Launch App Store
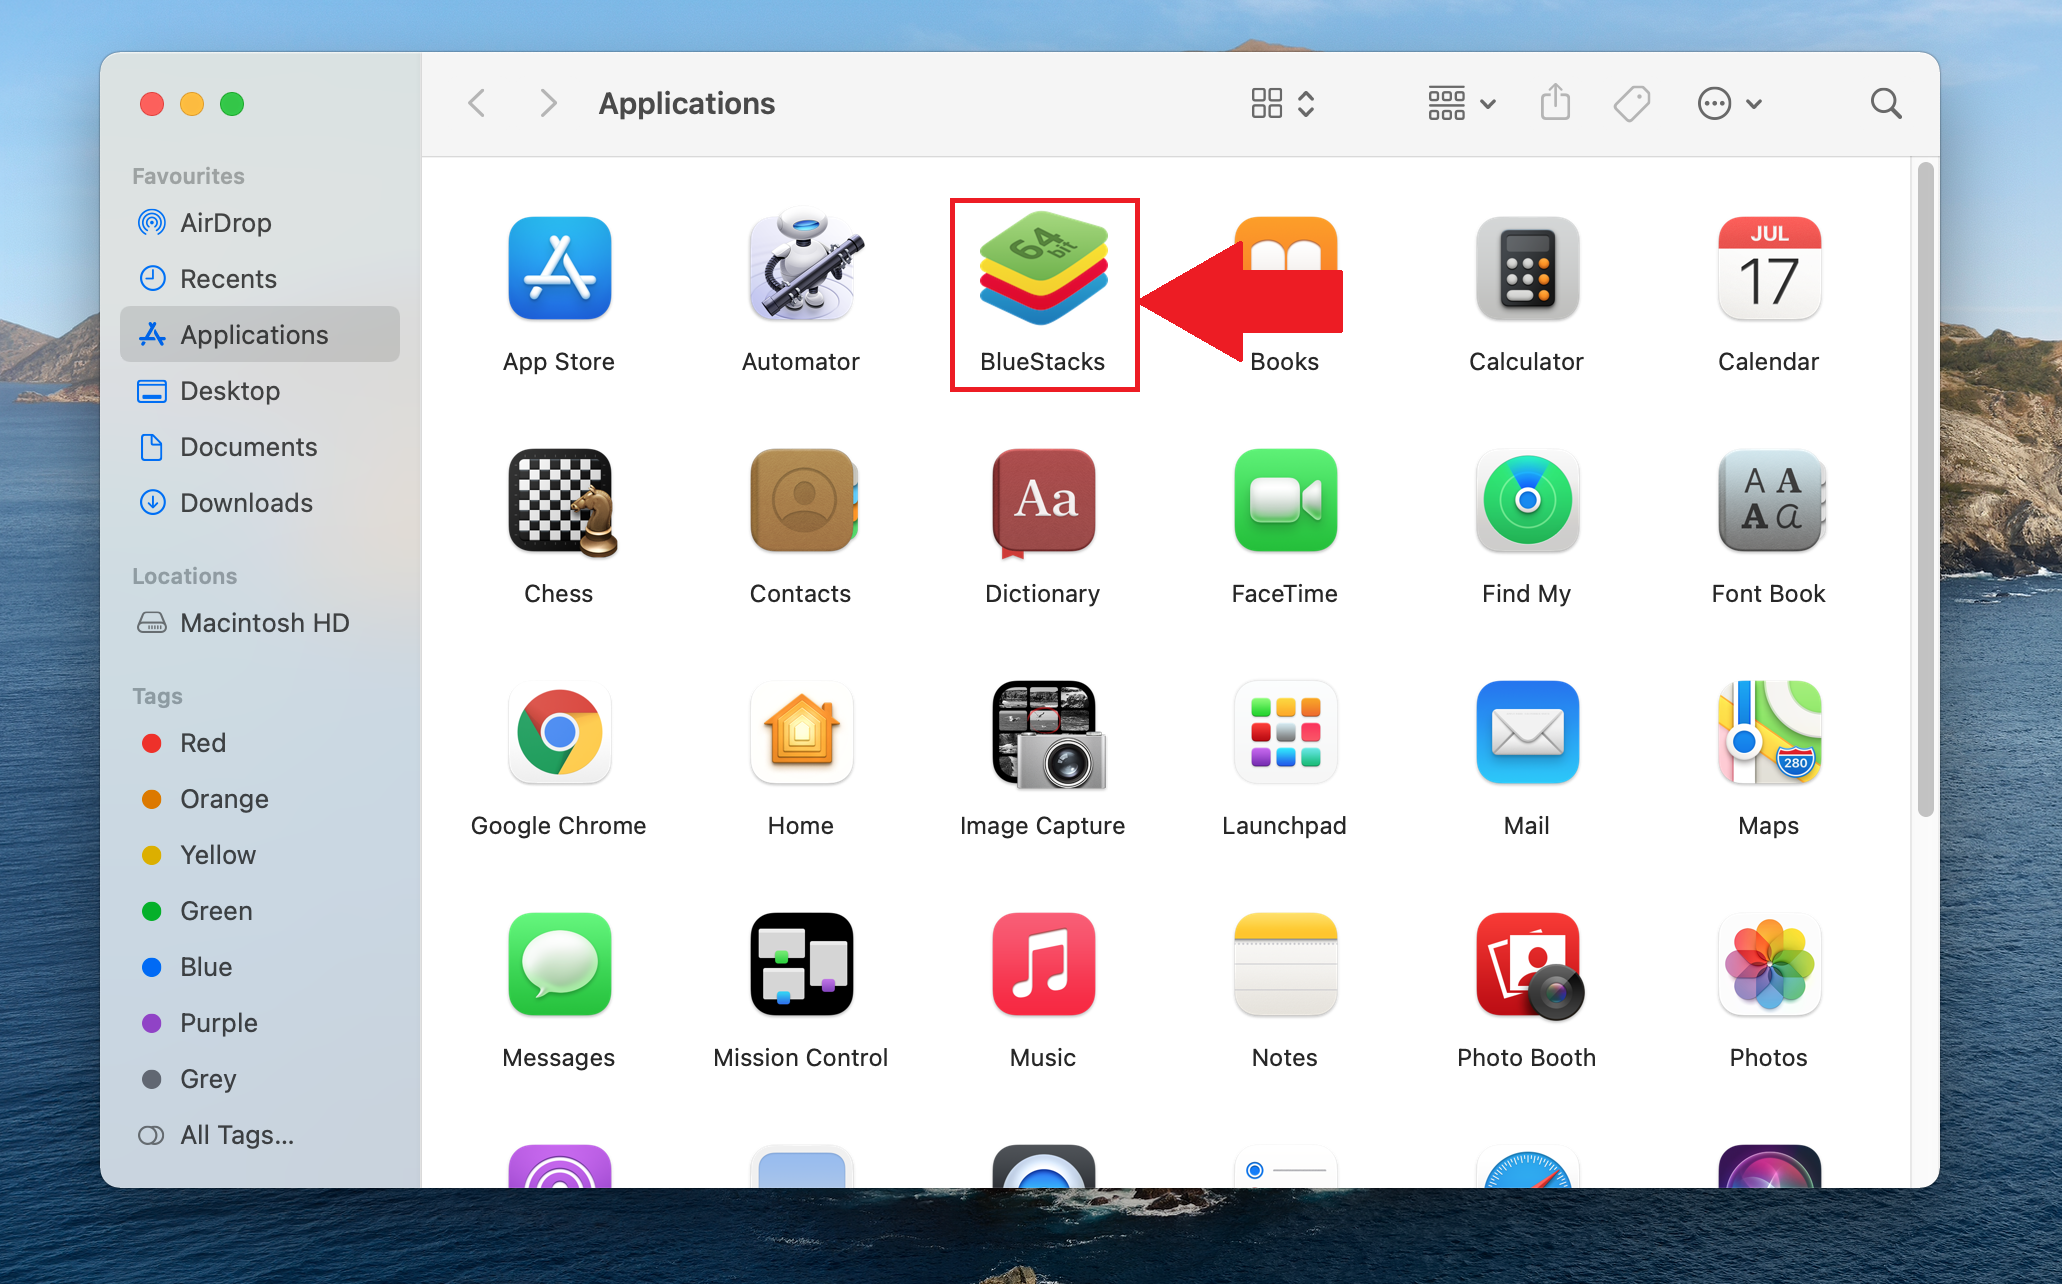 558,272
